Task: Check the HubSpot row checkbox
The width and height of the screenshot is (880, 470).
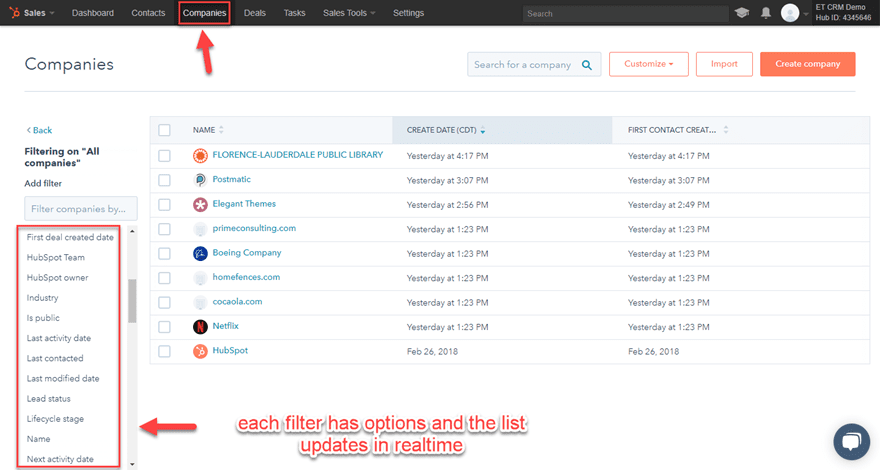Action: (164, 351)
